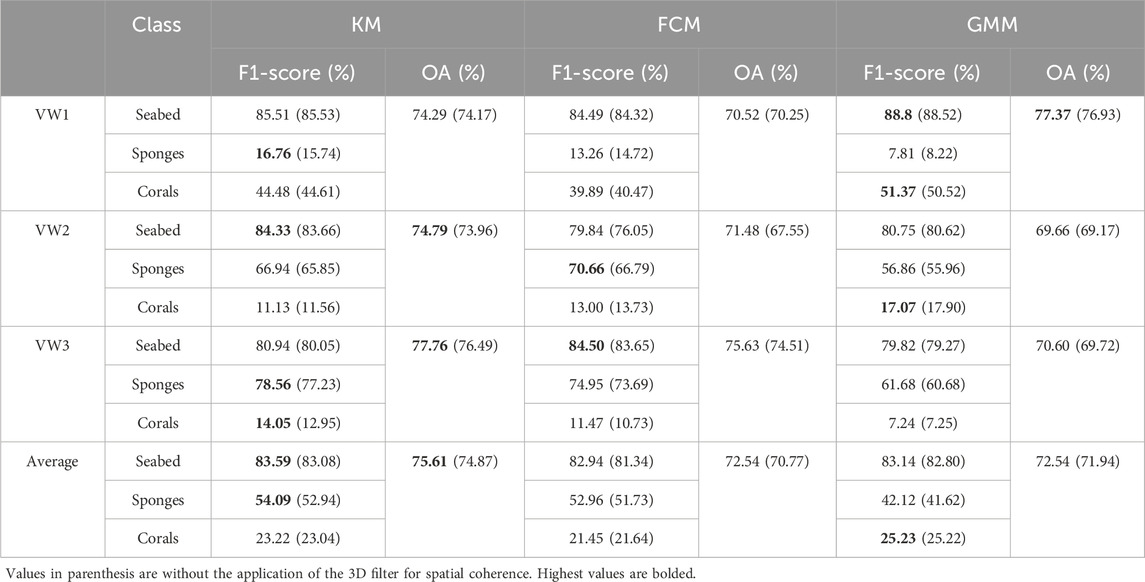Select the VW1 row label
1145x582 pixels.
tap(51, 115)
